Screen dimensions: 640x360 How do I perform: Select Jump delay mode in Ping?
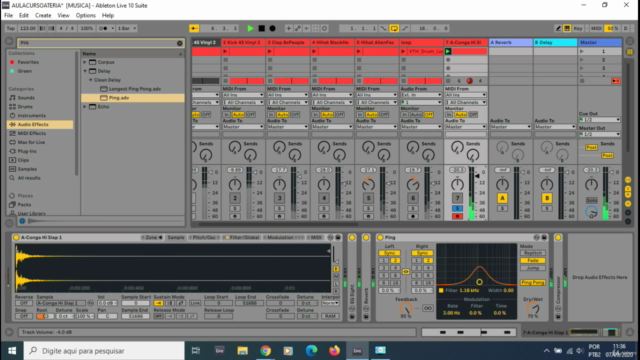click(x=532, y=268)
